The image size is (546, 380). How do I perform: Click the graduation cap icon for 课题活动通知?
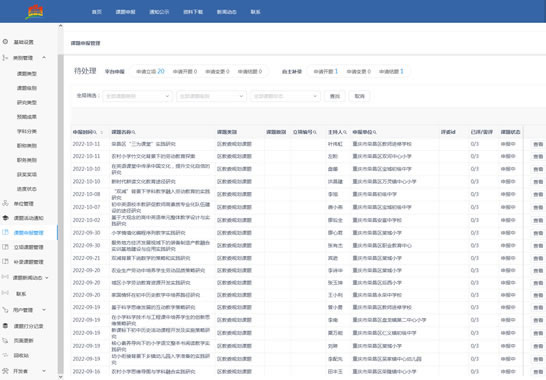click(x=5, y=218)
